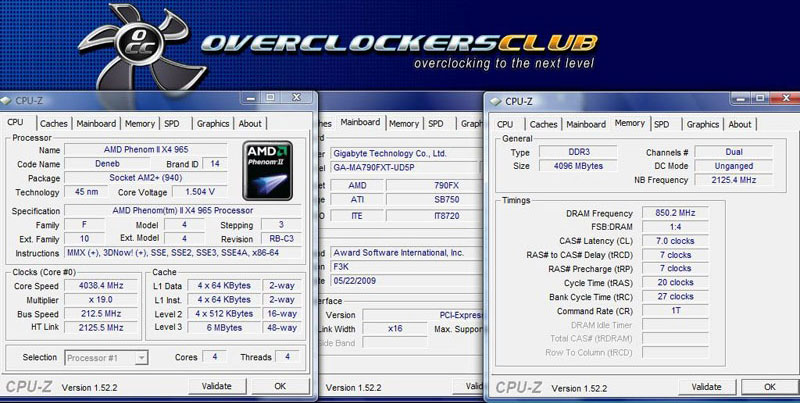Screen dimensions: 800x403
Task: Click Multiplier value x 19.0
Action: (x=101, y=300)
